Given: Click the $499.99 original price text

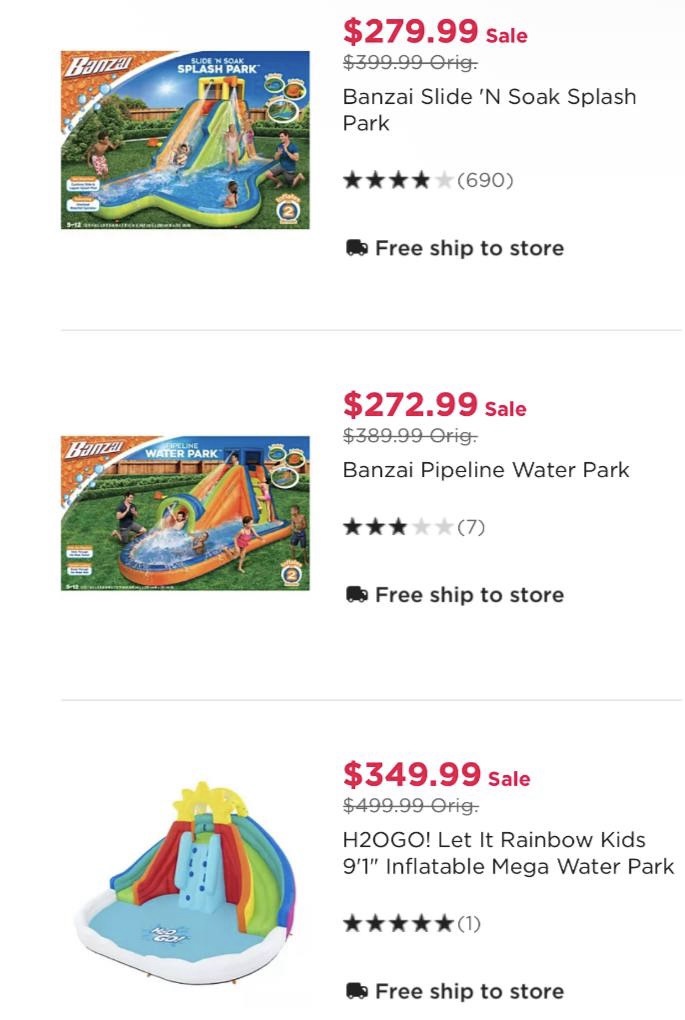Looking at the screenshot, I should pos(410,805).
